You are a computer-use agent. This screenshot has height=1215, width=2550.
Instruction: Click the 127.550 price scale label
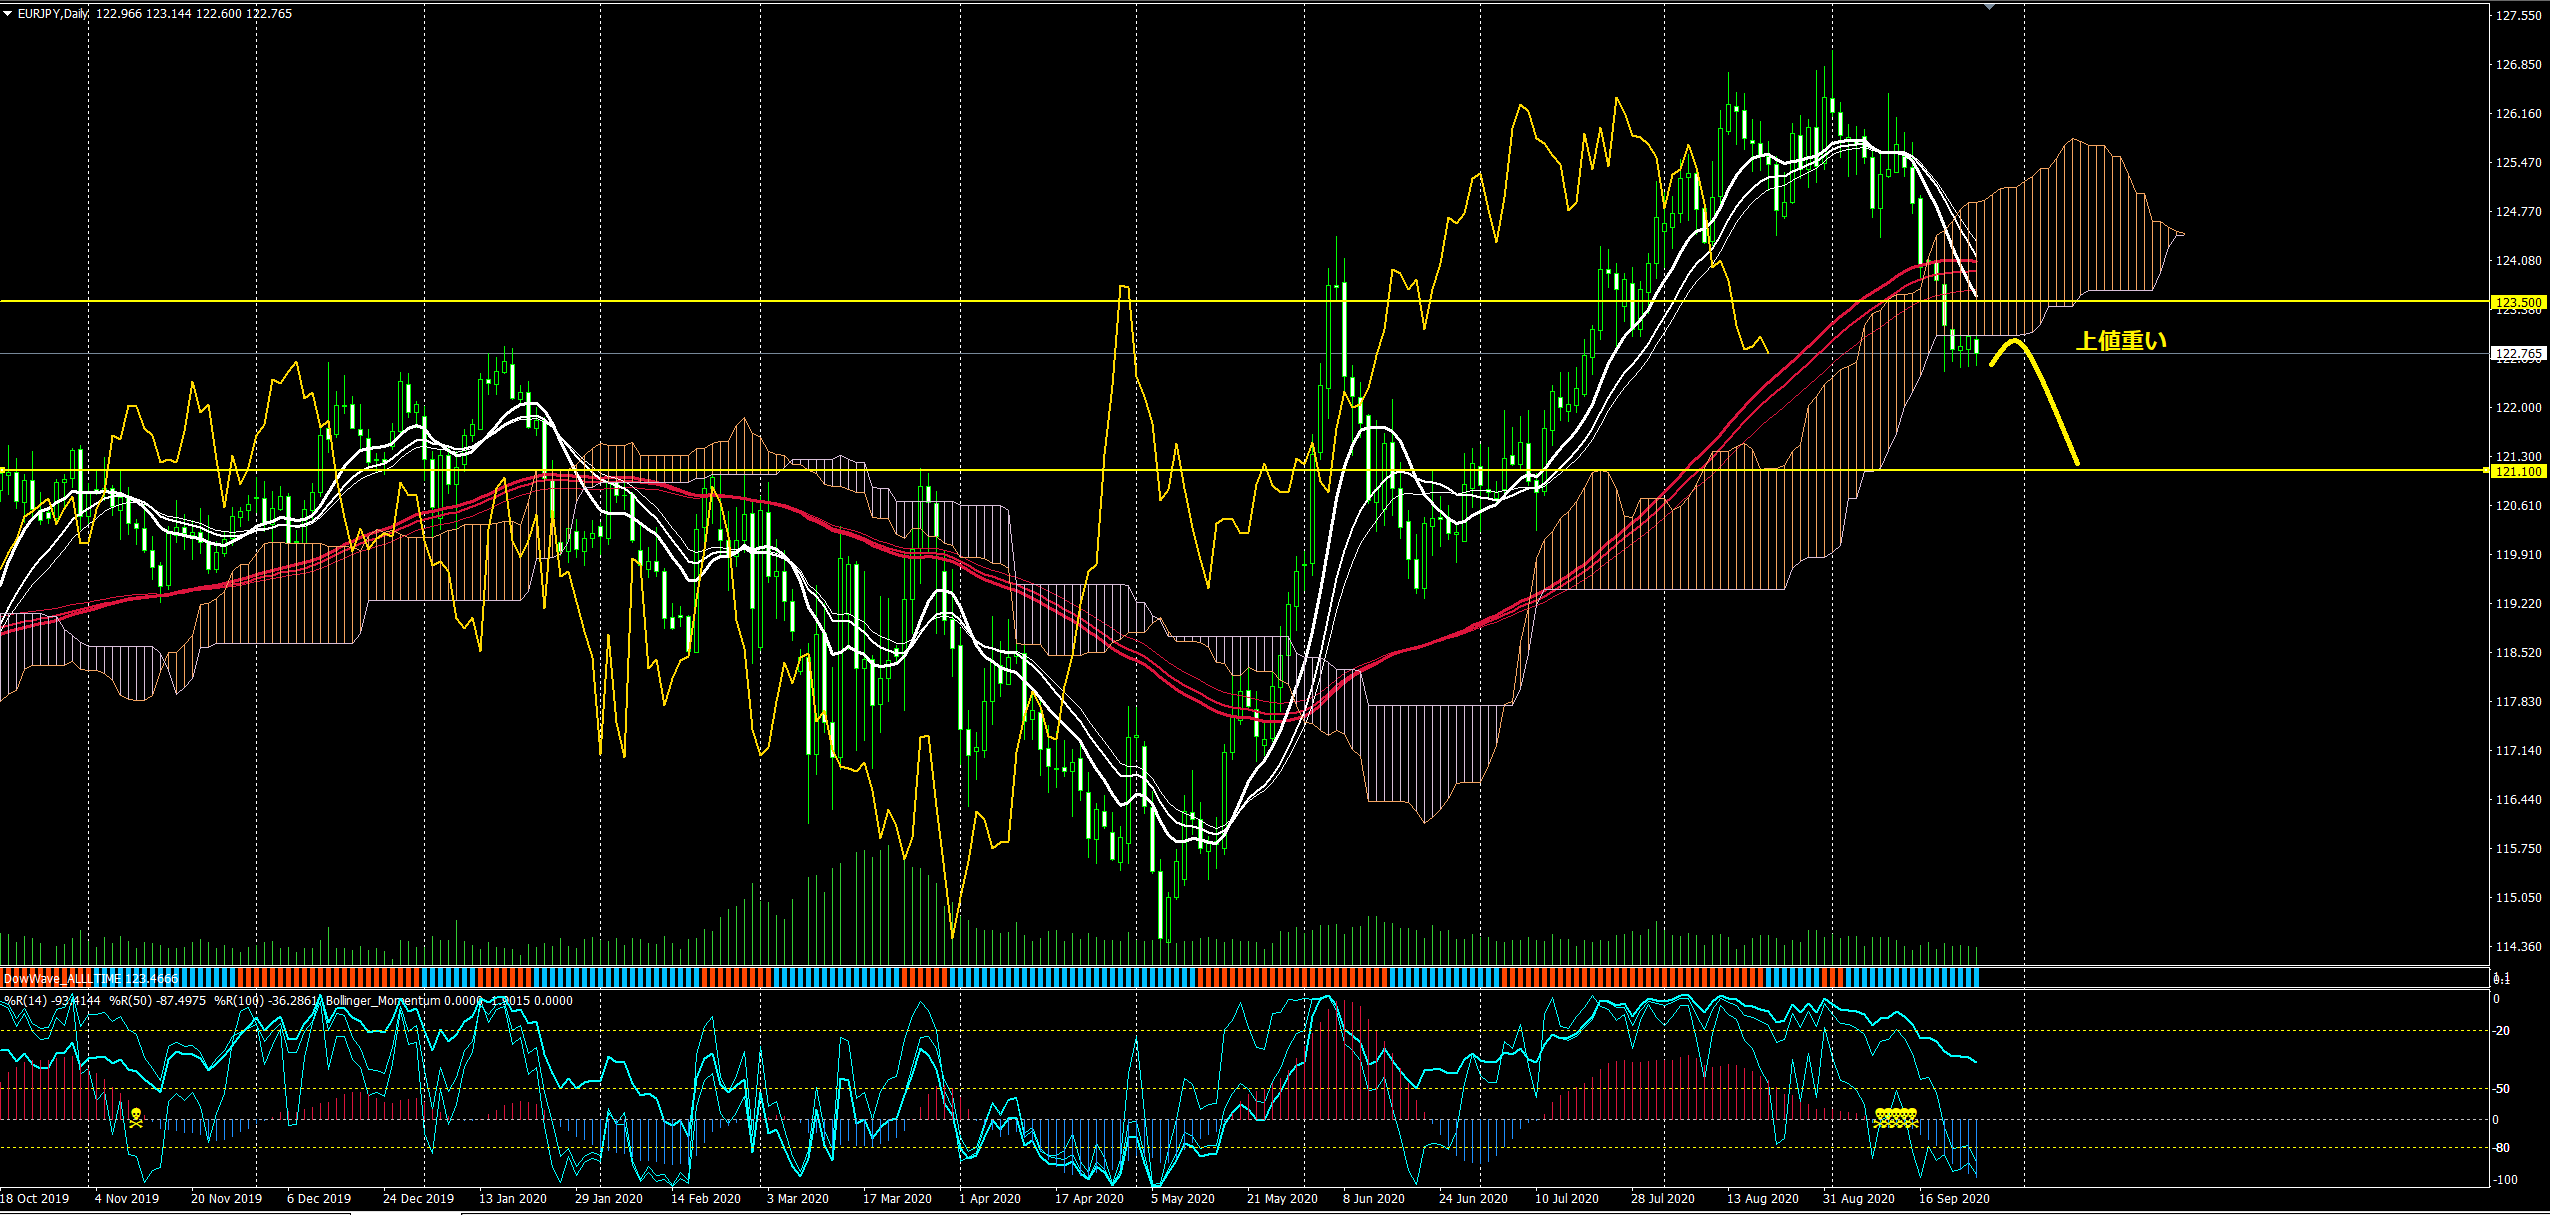click(2518, 16)
